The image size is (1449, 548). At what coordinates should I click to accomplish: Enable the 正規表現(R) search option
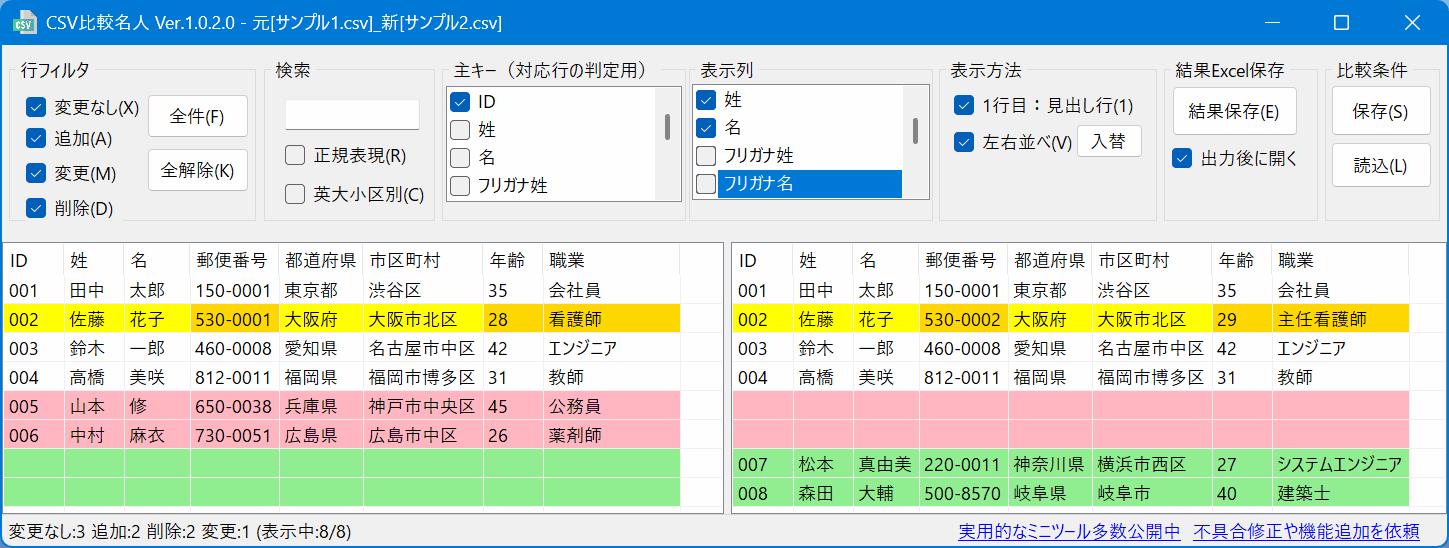(x=295, y=155)
